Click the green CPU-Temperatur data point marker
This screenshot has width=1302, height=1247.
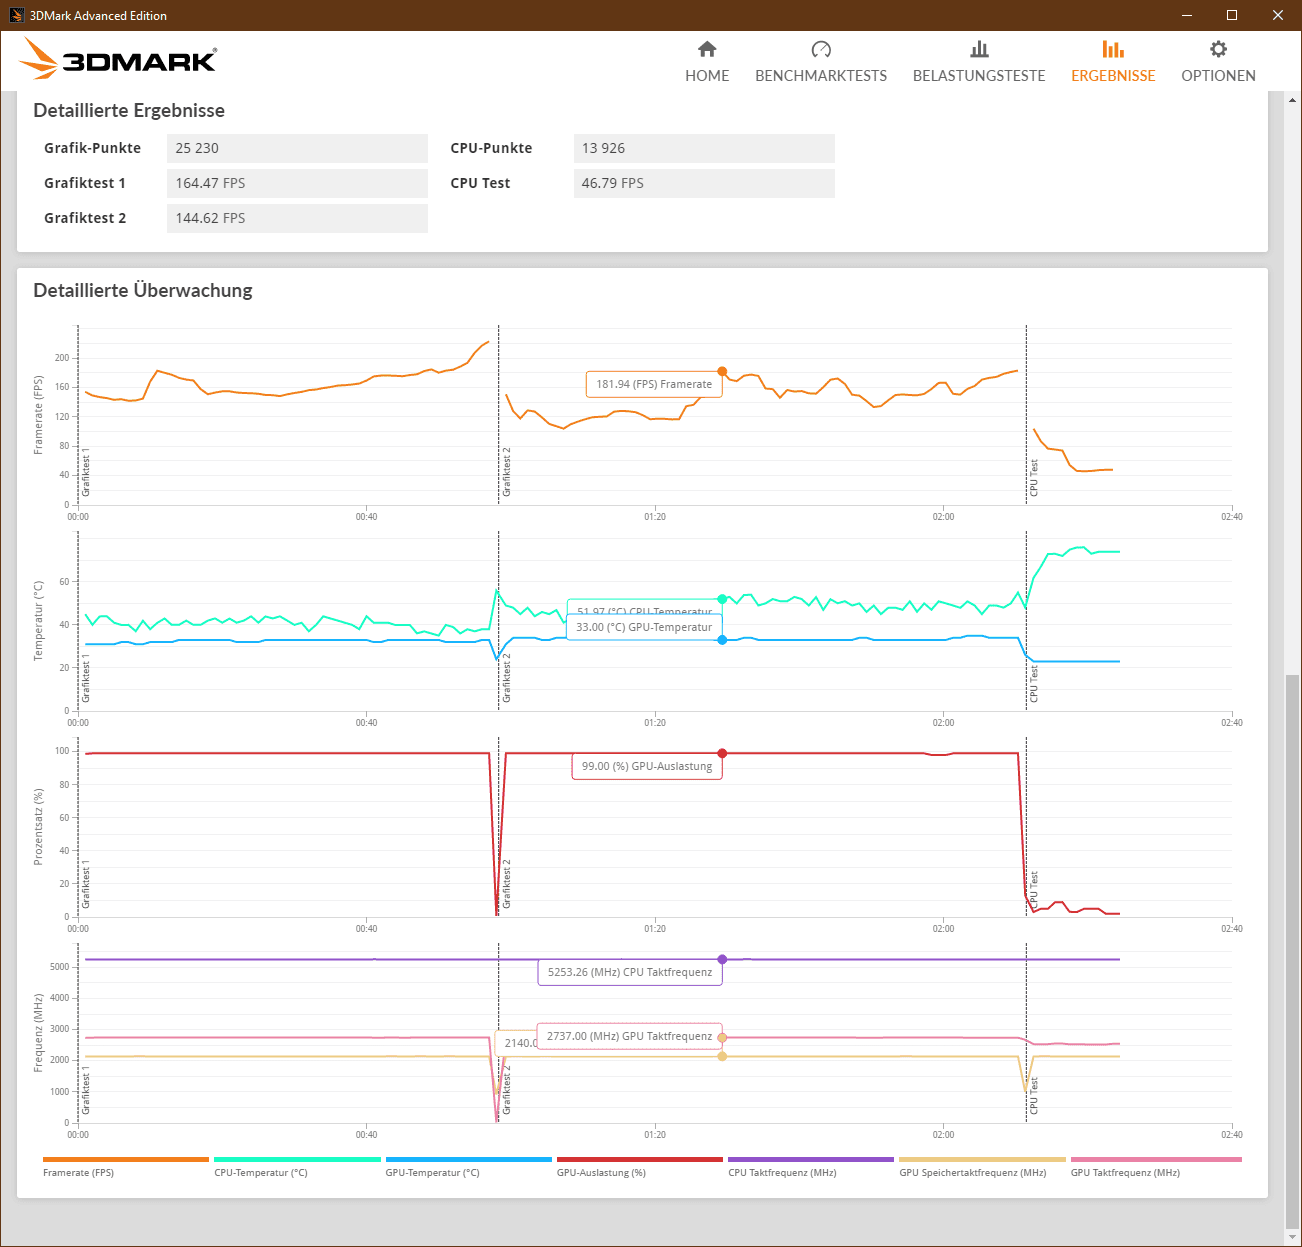point(722,599)
